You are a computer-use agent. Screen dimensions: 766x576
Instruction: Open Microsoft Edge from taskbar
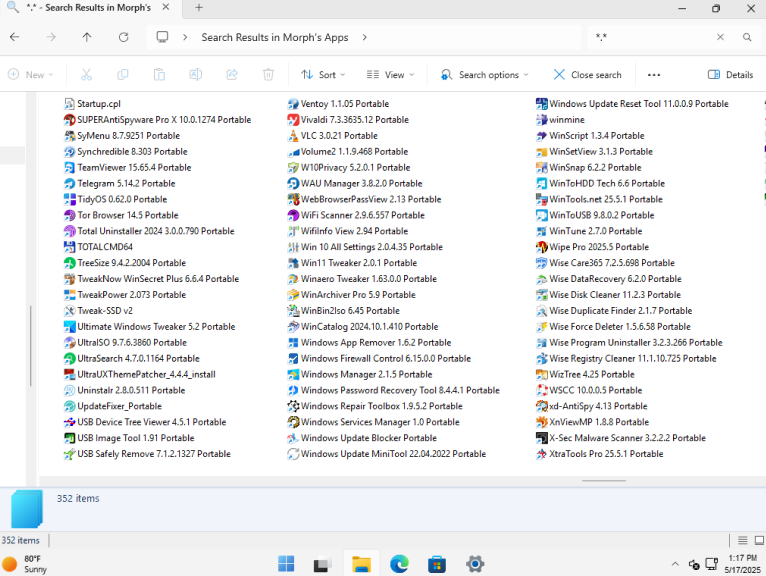tap(400, 564)
